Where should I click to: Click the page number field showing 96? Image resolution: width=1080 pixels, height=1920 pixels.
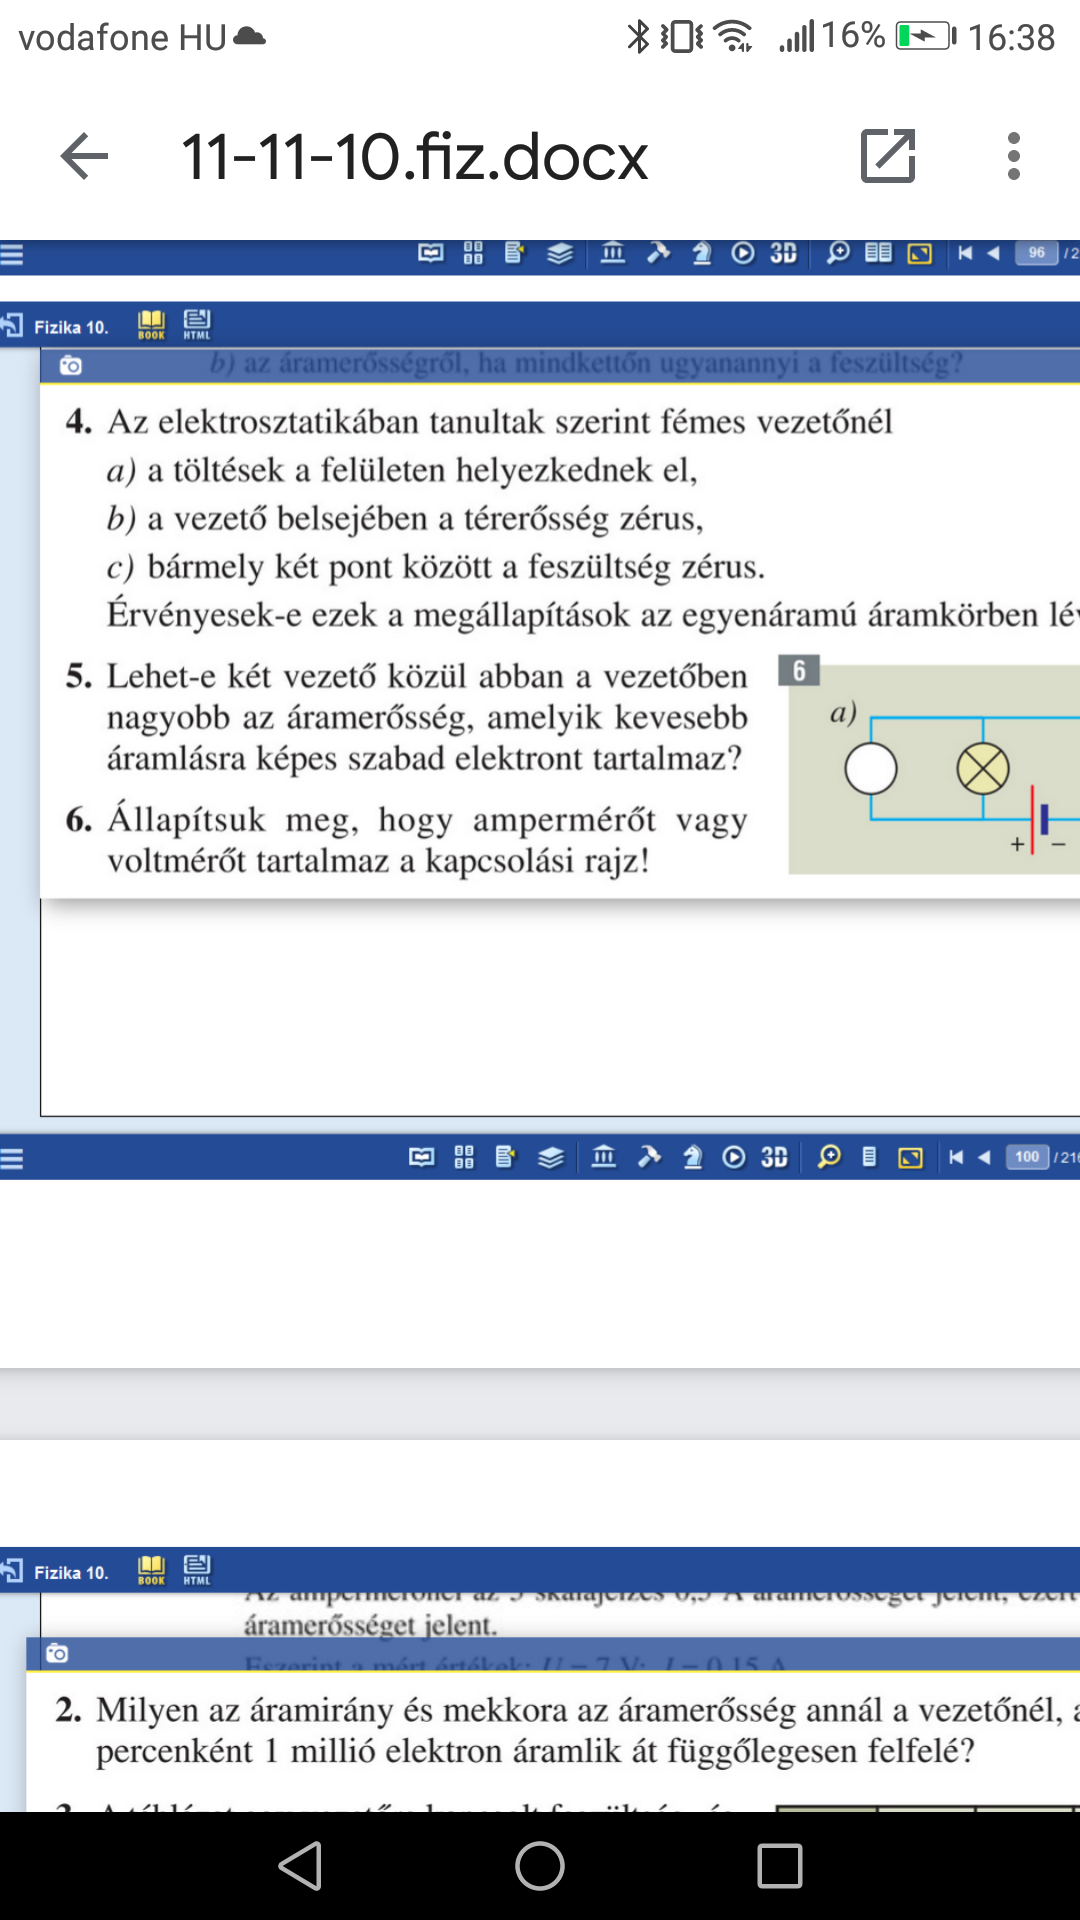pos(1036,253)
